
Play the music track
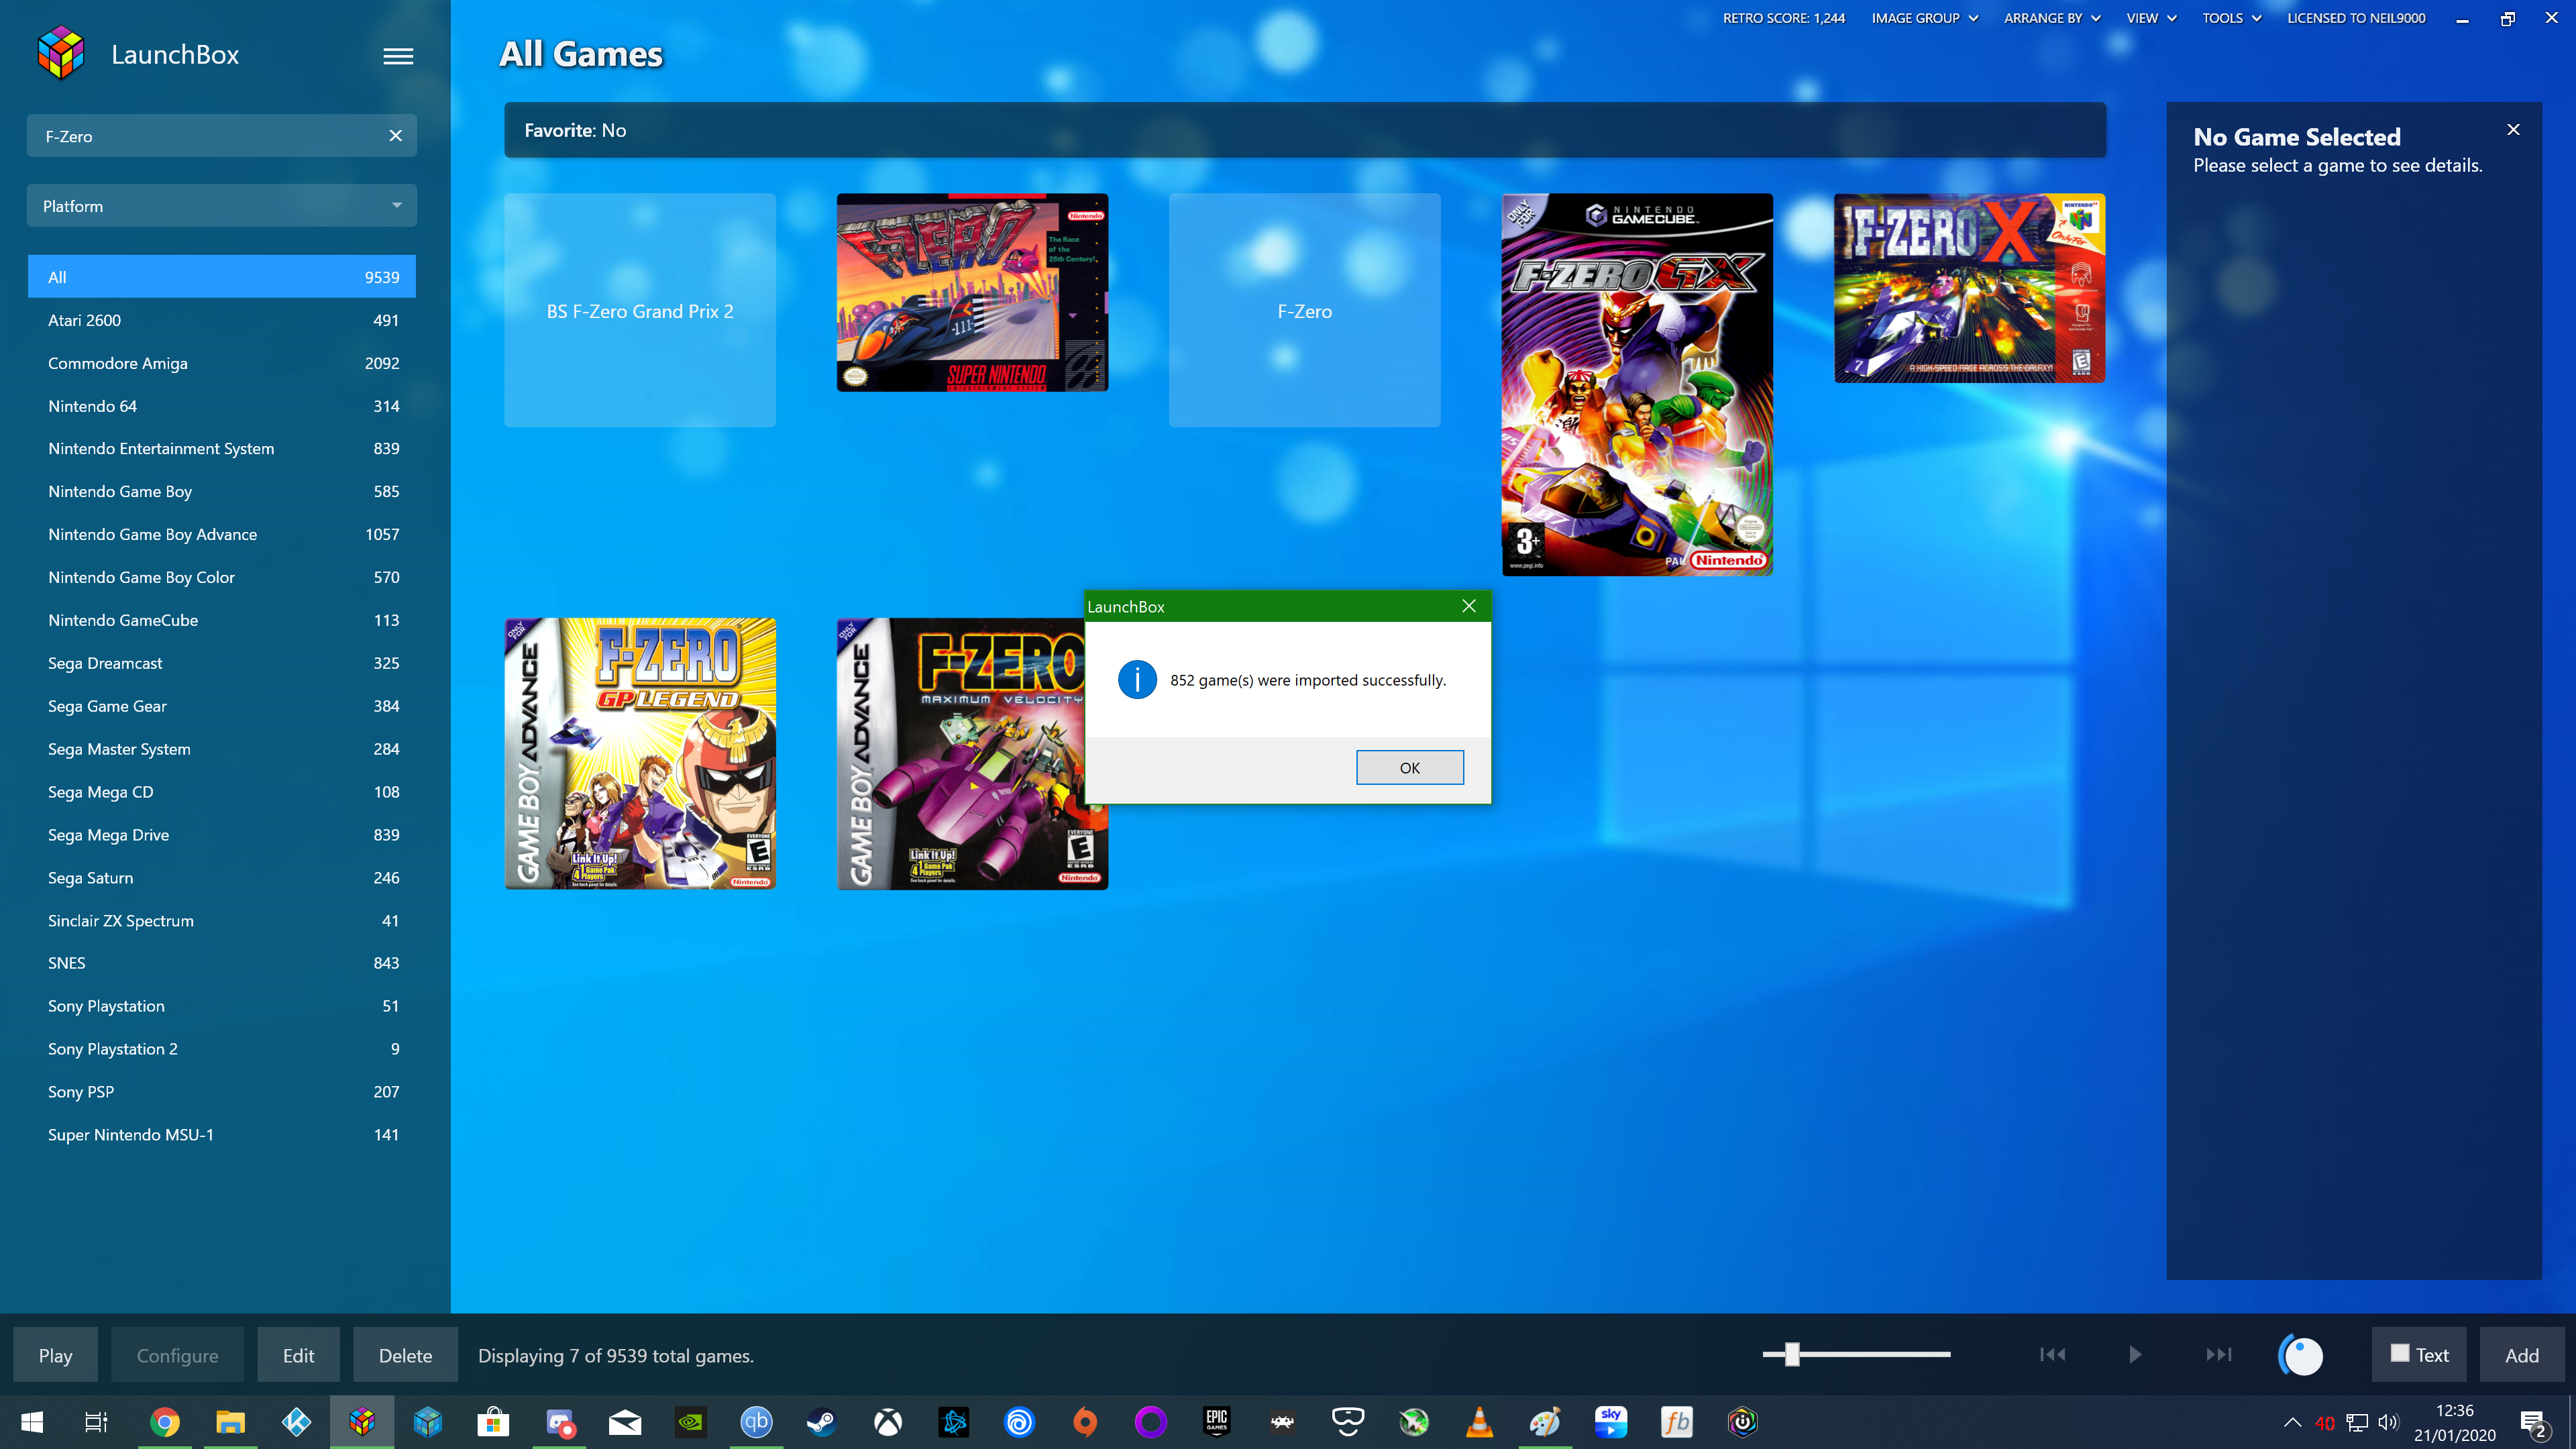2135,1354
